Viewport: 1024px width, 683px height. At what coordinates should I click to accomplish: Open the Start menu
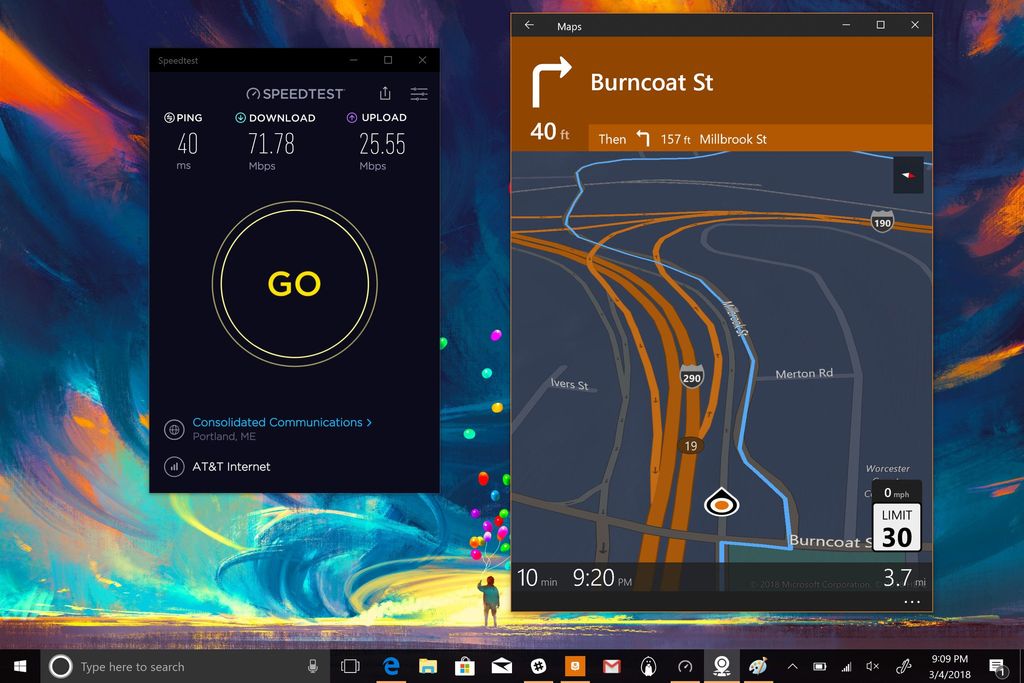point(19,666)
